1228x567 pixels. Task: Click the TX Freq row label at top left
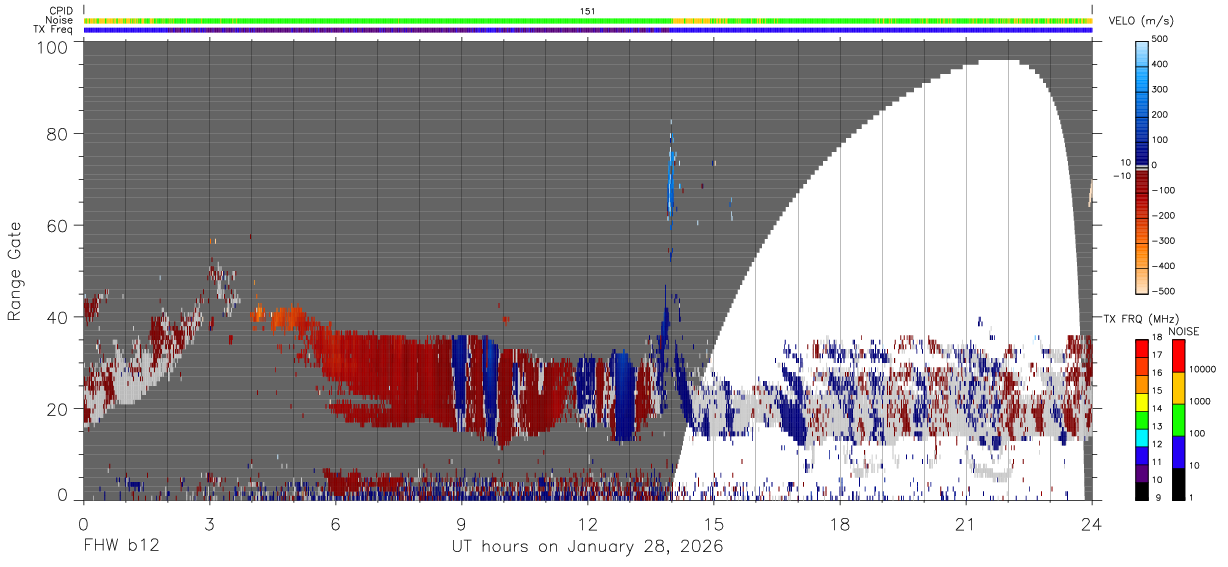[54, 29]
